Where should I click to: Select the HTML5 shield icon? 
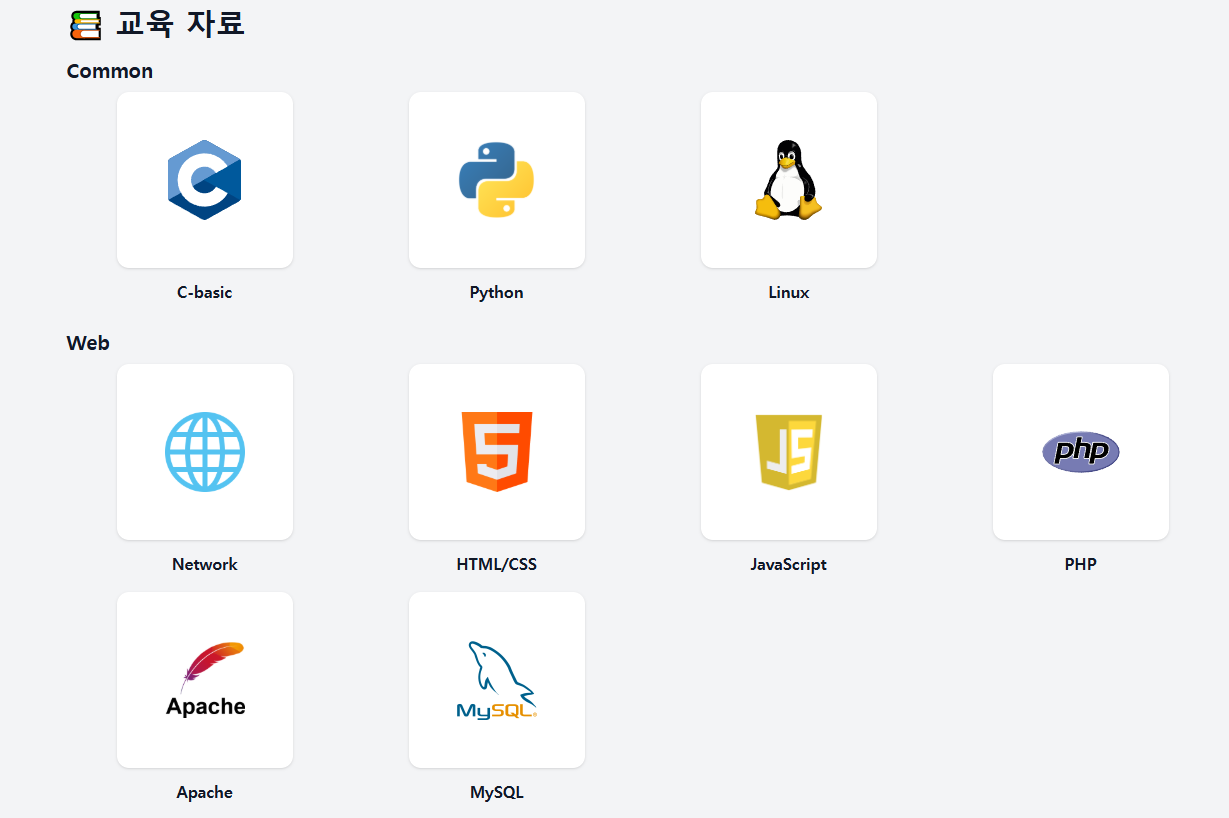click(497, 452)
